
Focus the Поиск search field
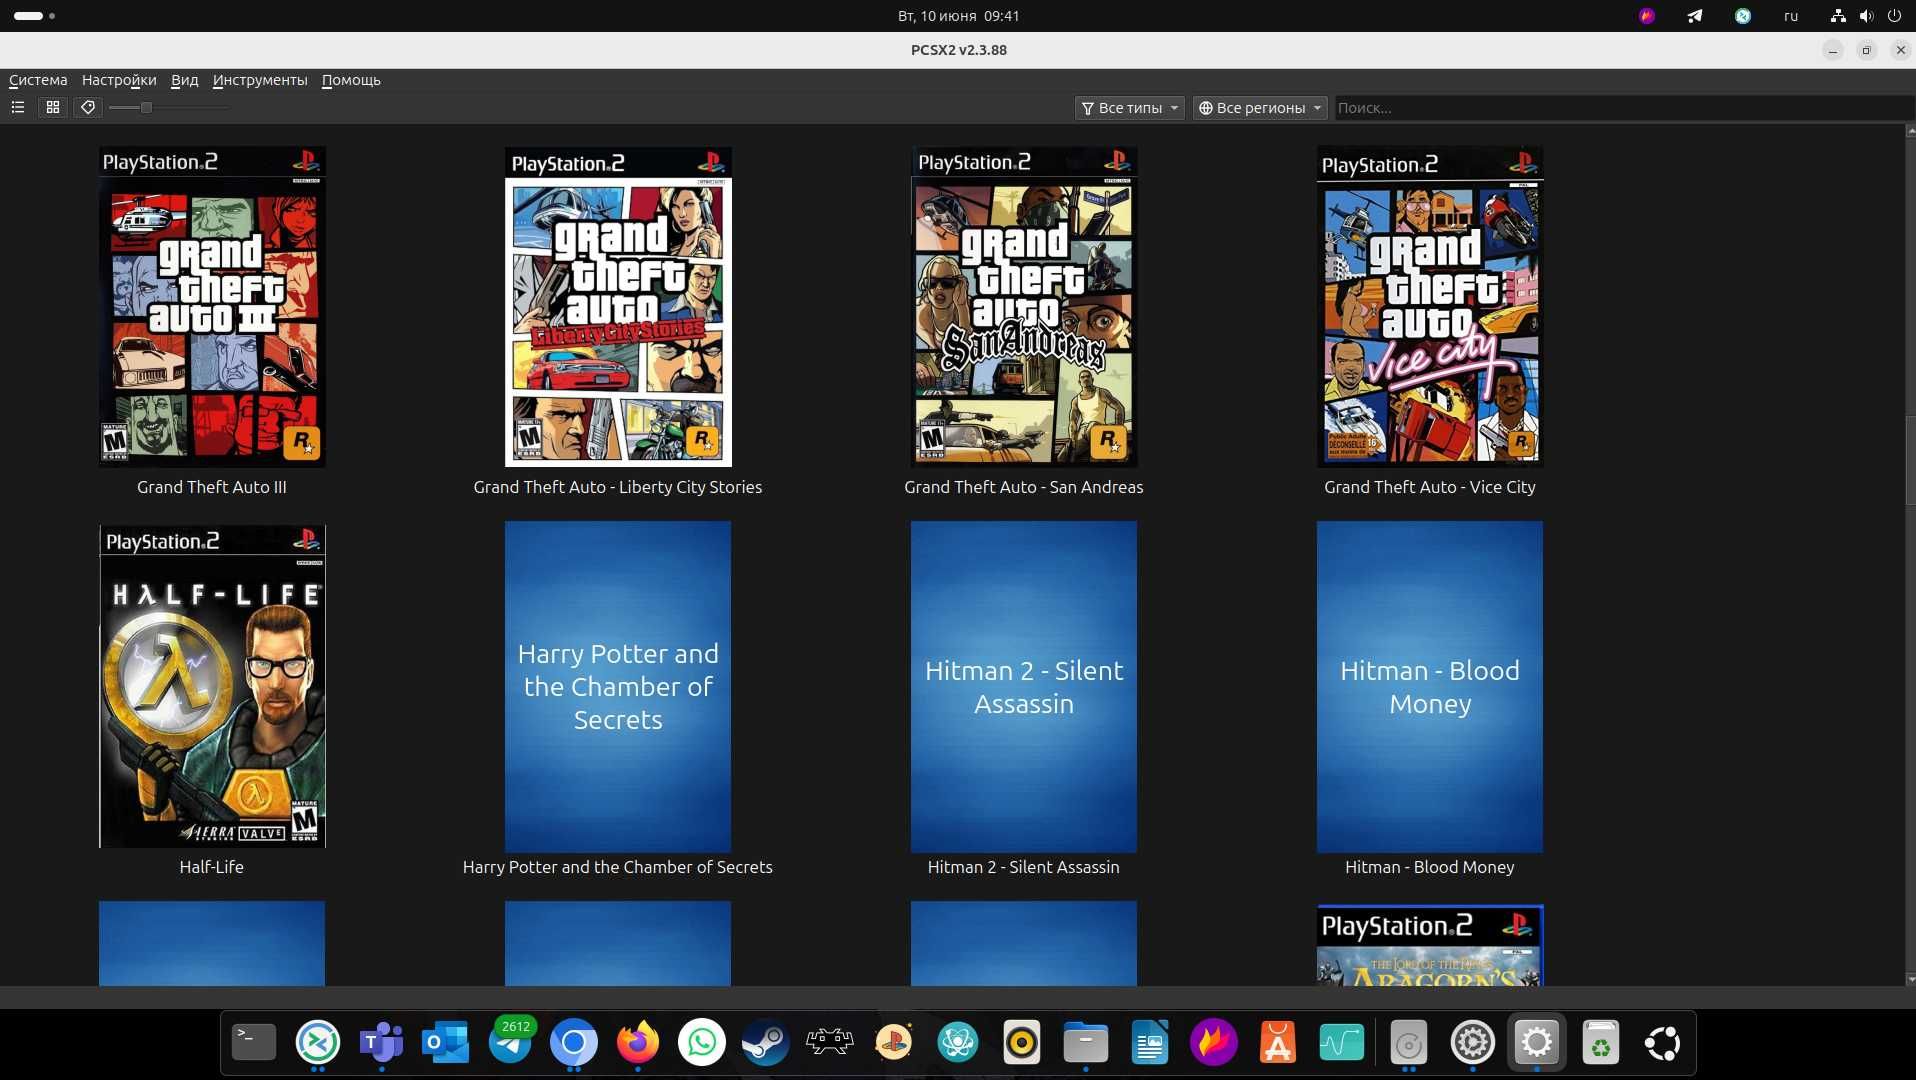1624,108
